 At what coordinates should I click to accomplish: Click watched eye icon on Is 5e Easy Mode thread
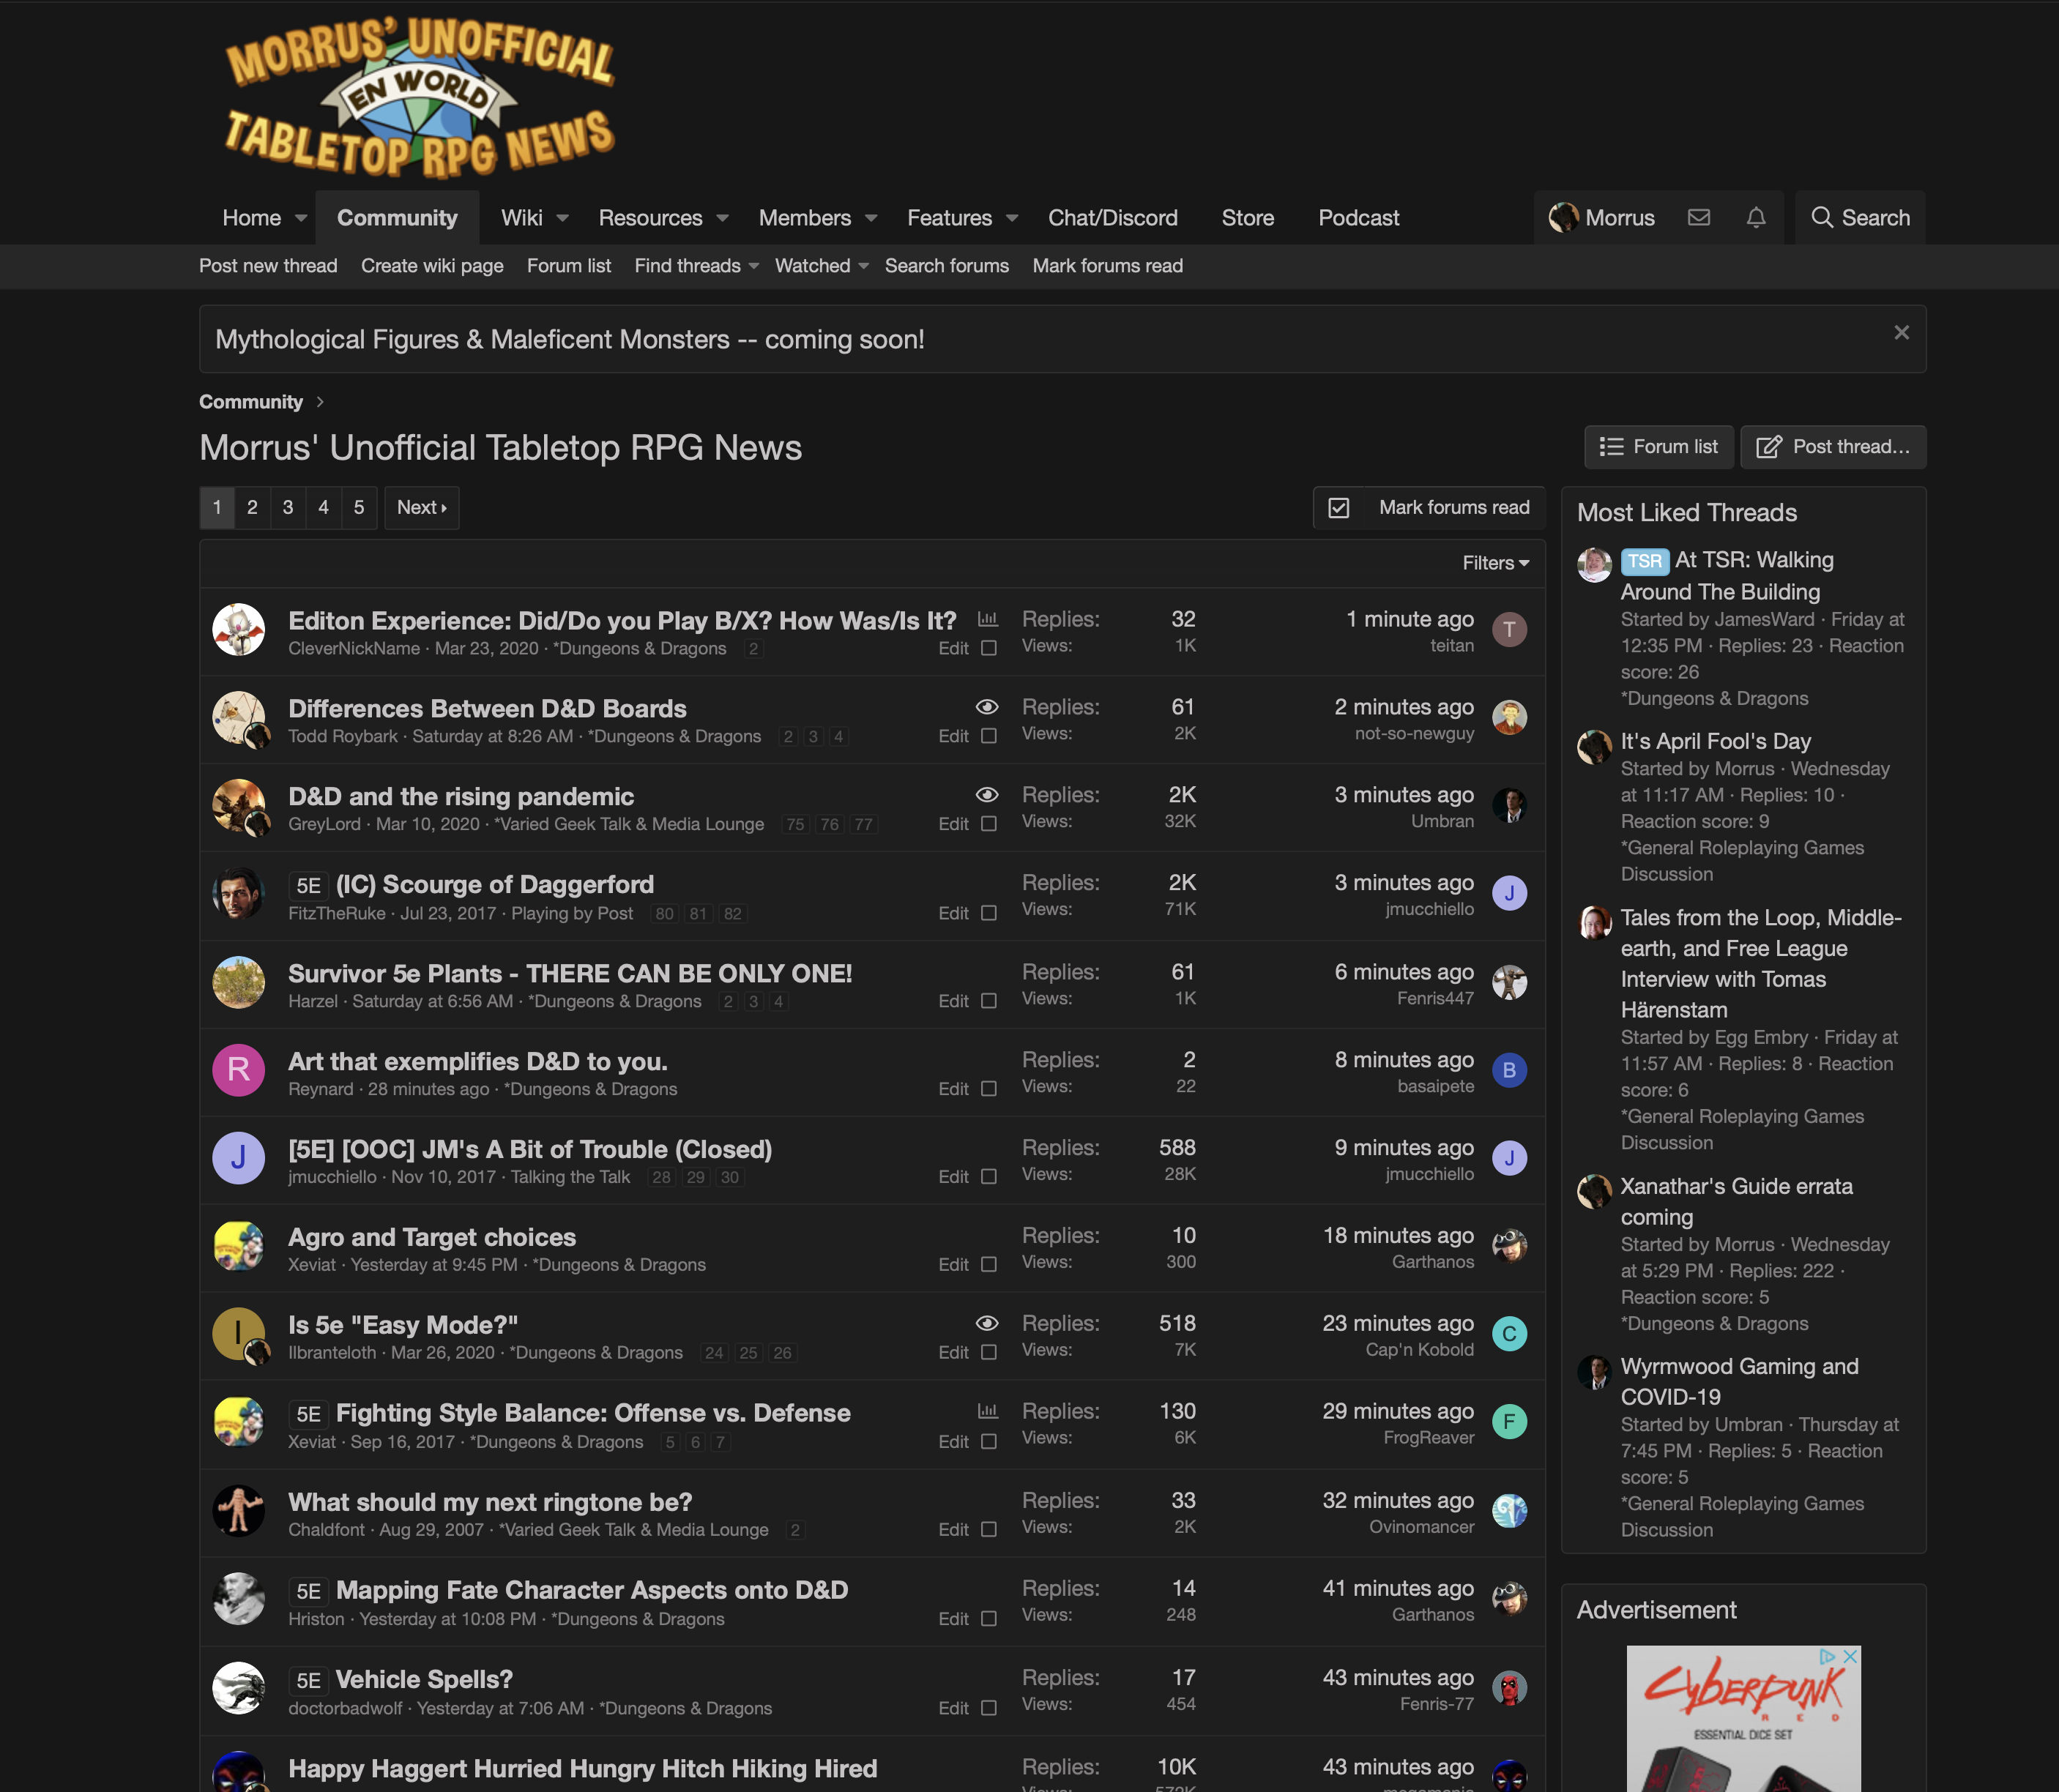(x=987, y=1323)
